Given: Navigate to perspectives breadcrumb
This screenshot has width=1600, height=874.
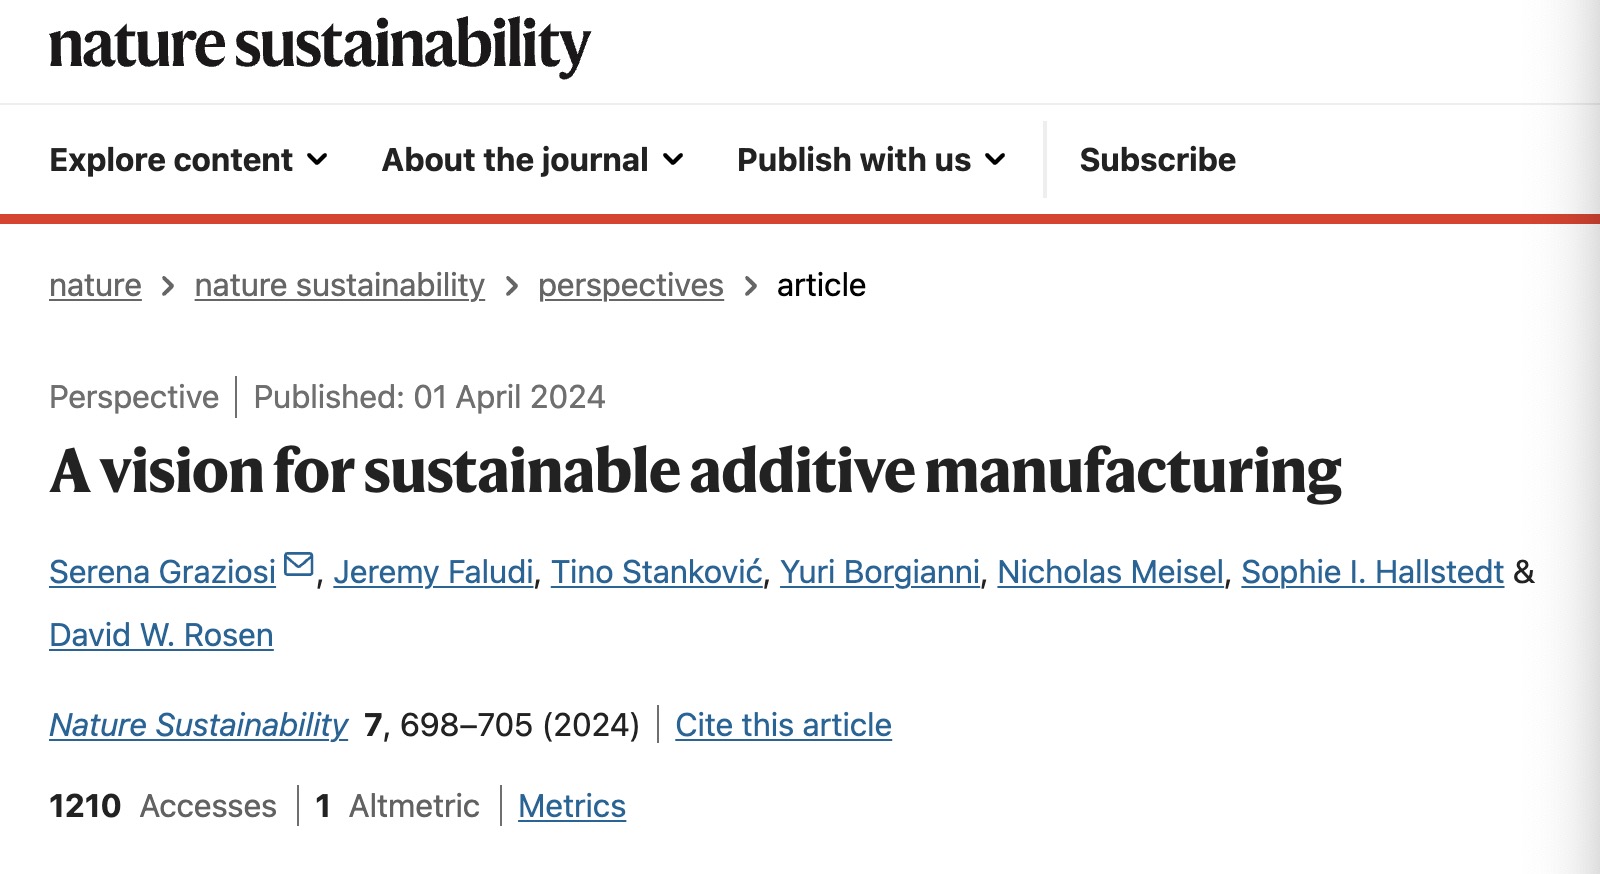Looking at the screenshot, I should [630, 285].
